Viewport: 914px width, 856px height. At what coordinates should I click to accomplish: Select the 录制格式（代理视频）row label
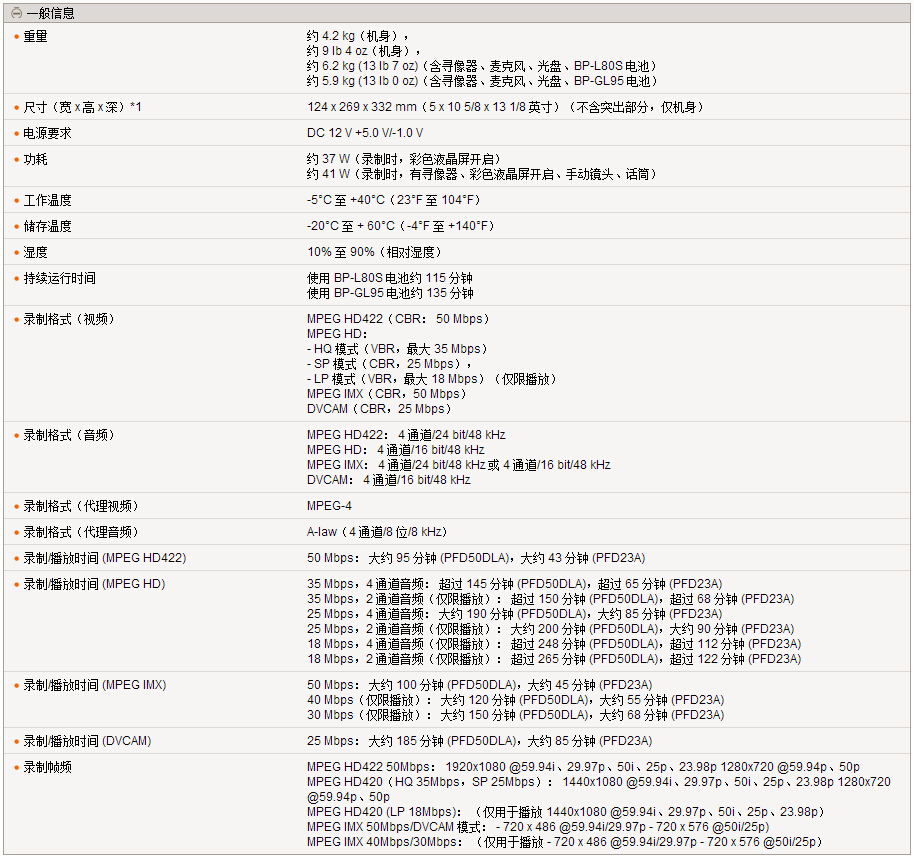pos(81,506)
